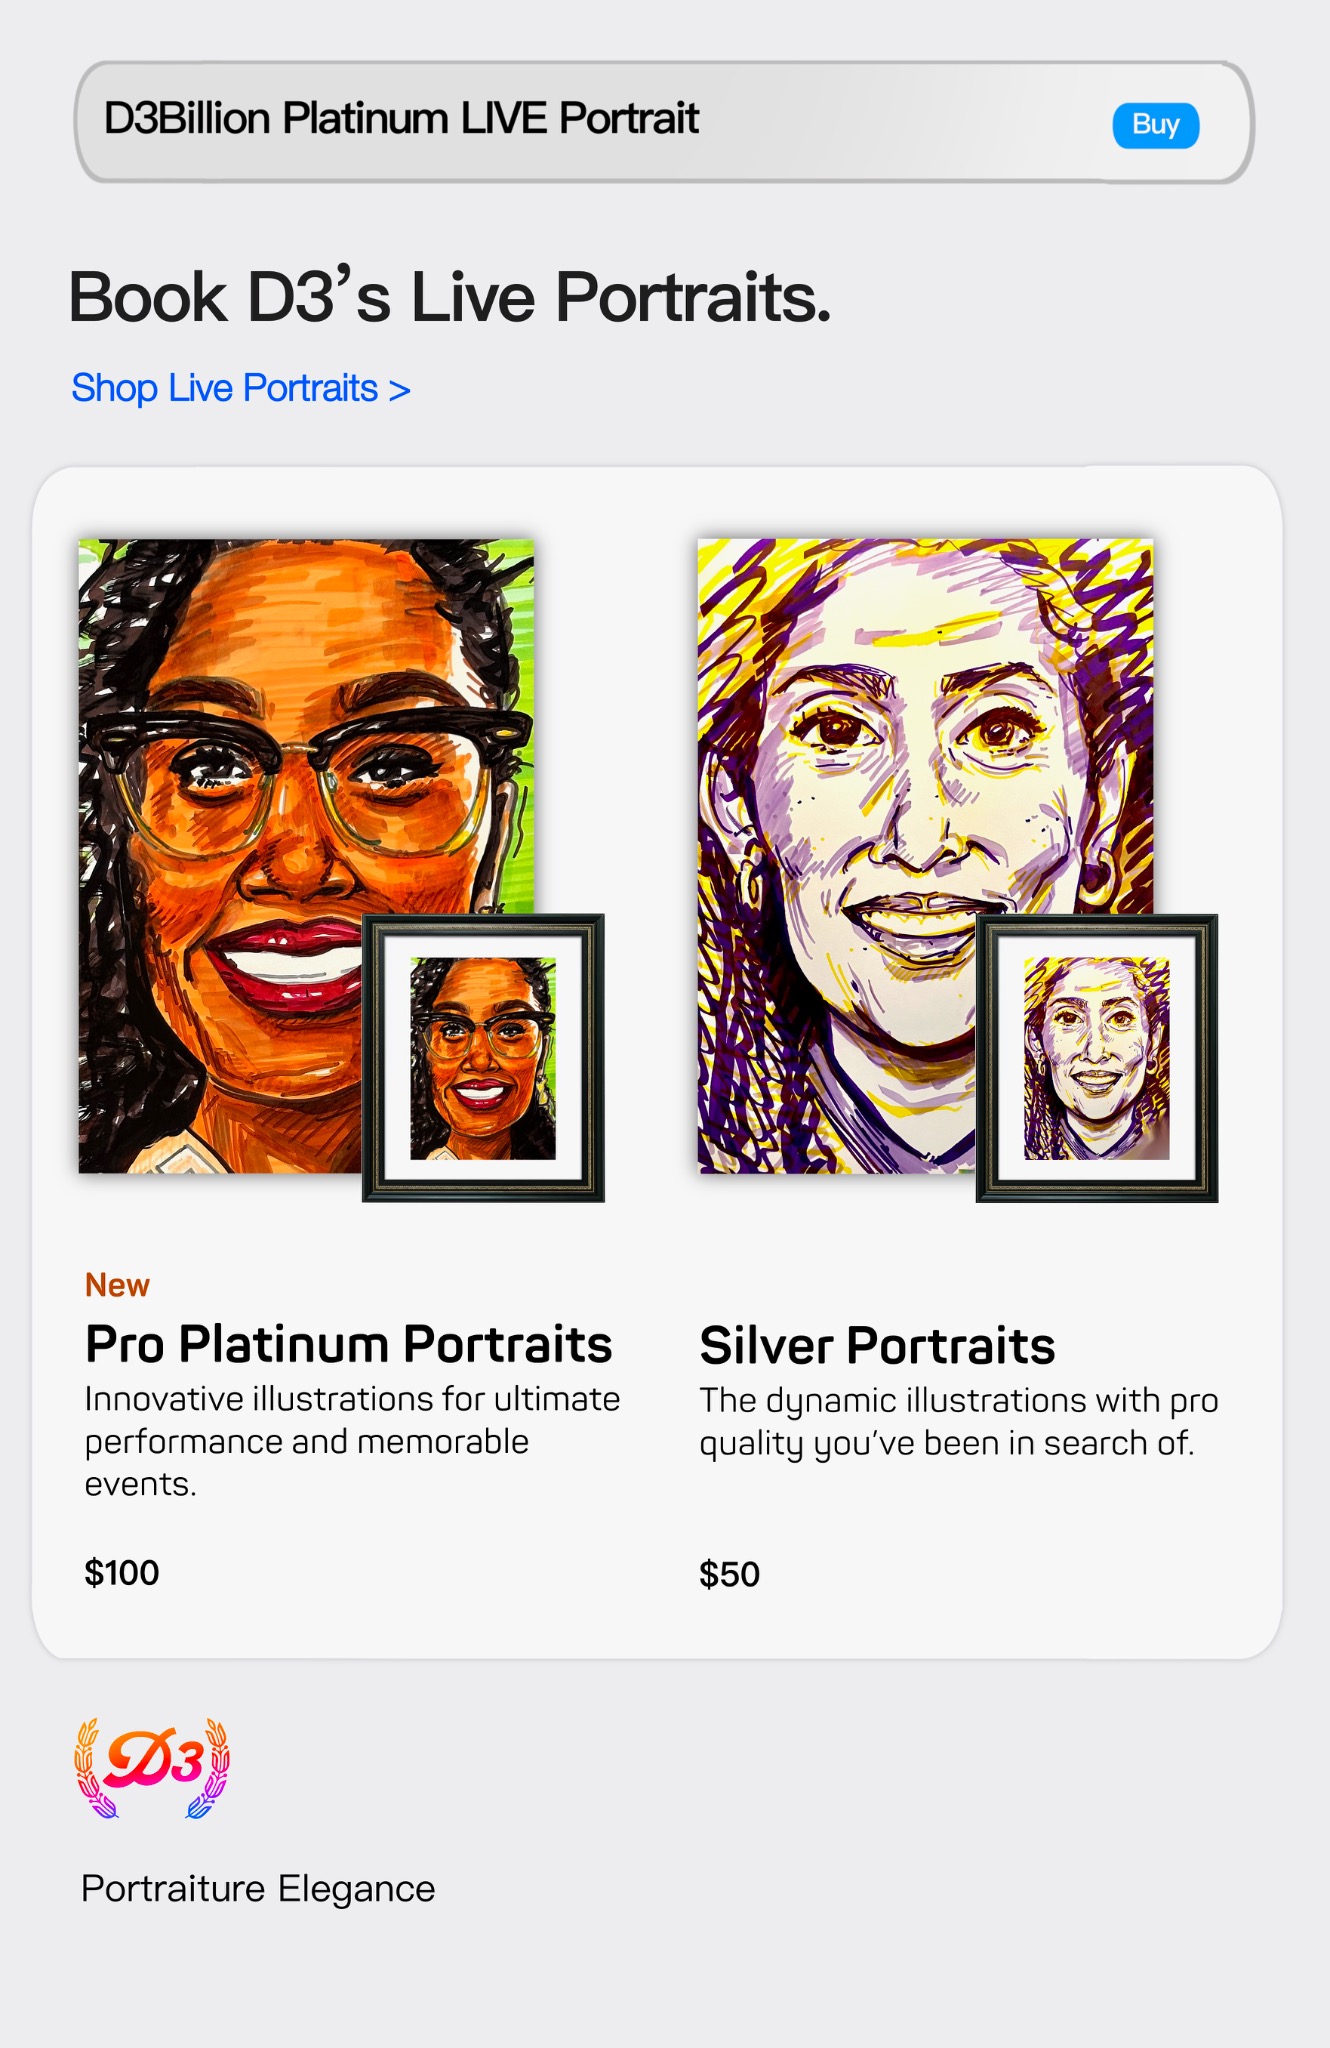Click the Book D3's Live Portraits heading
The width and height of the screenshot is (1330, 2048).
pos(449,298)
